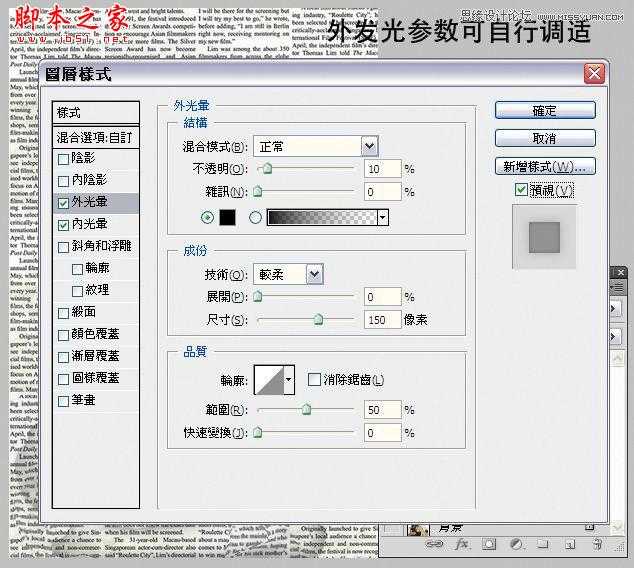Screen dimensions: 634x568
Task: Click the 展開 value field
Action: [x=383, y=297]
